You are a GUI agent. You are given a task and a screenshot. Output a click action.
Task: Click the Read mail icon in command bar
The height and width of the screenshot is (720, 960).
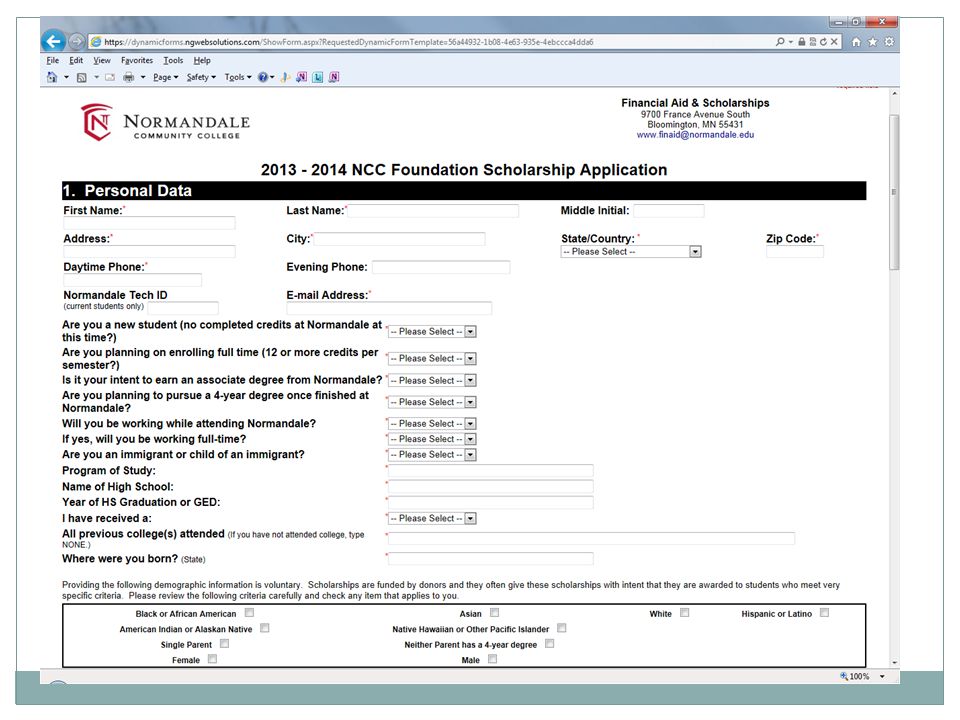pyautogui.click(x=110, y=77)
